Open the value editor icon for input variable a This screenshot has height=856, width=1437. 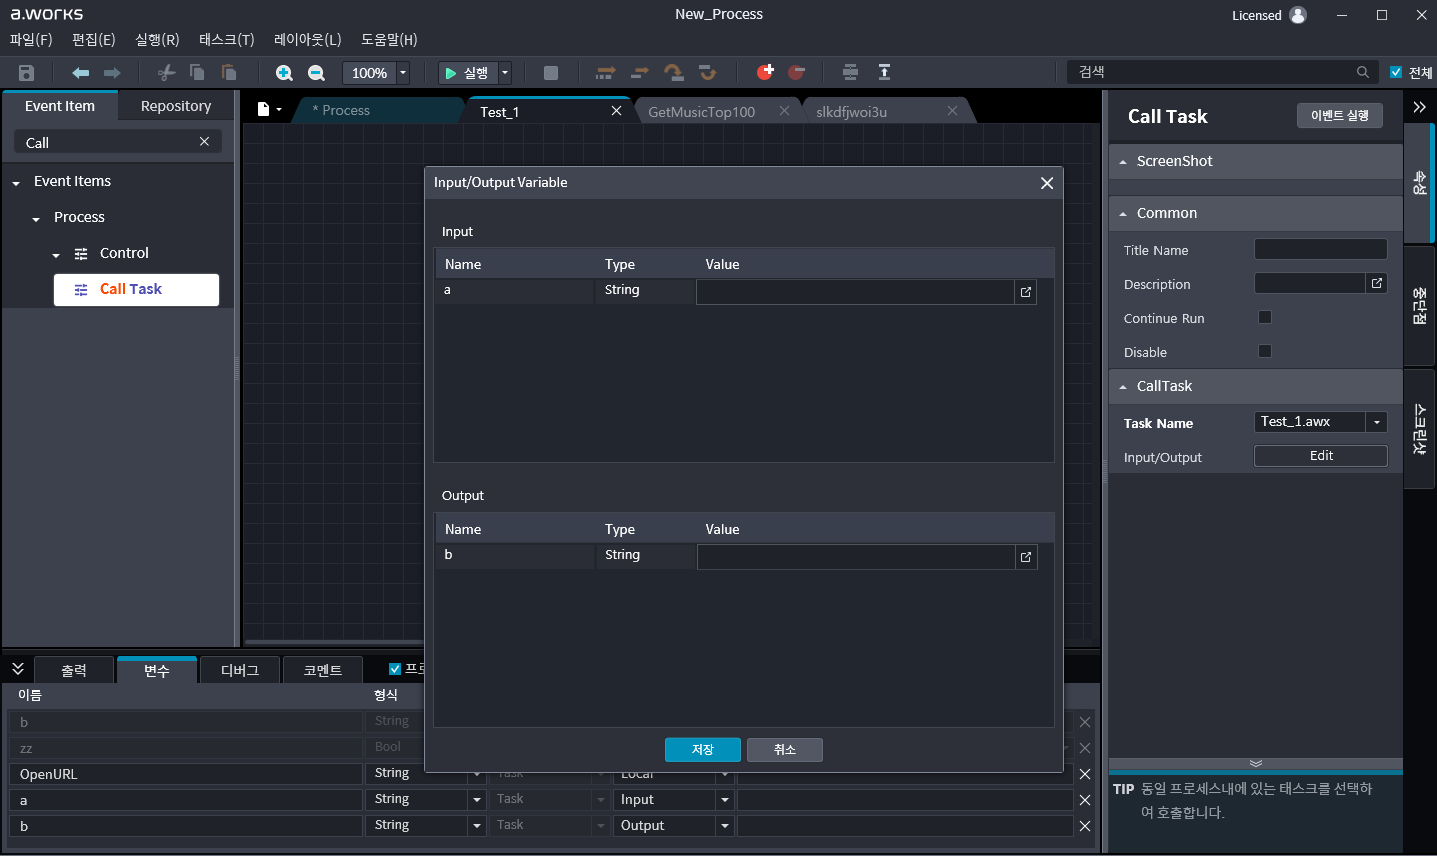click(1025, 292)
